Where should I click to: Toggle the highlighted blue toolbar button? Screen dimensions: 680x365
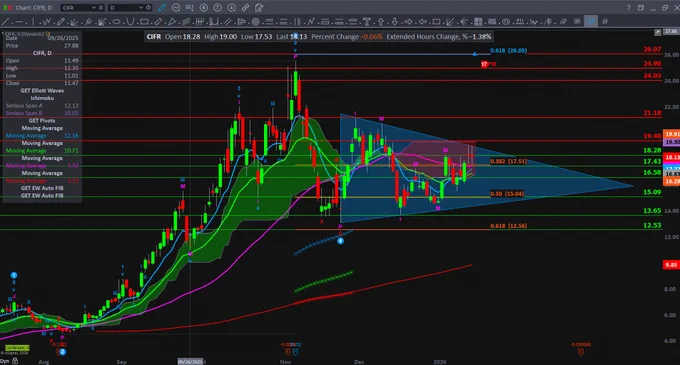click(x=591, y=21)
